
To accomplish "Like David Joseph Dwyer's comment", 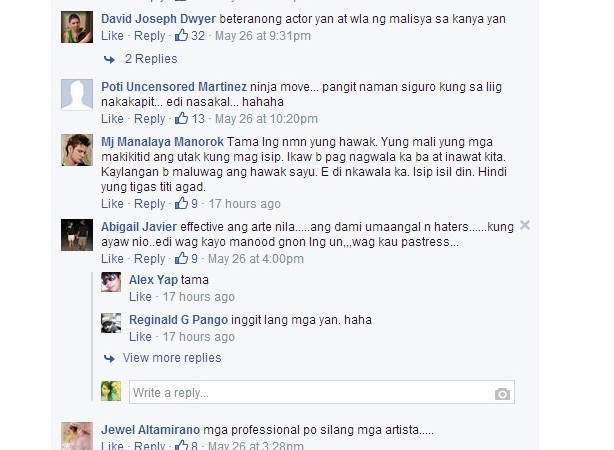I will pos(112,36).
